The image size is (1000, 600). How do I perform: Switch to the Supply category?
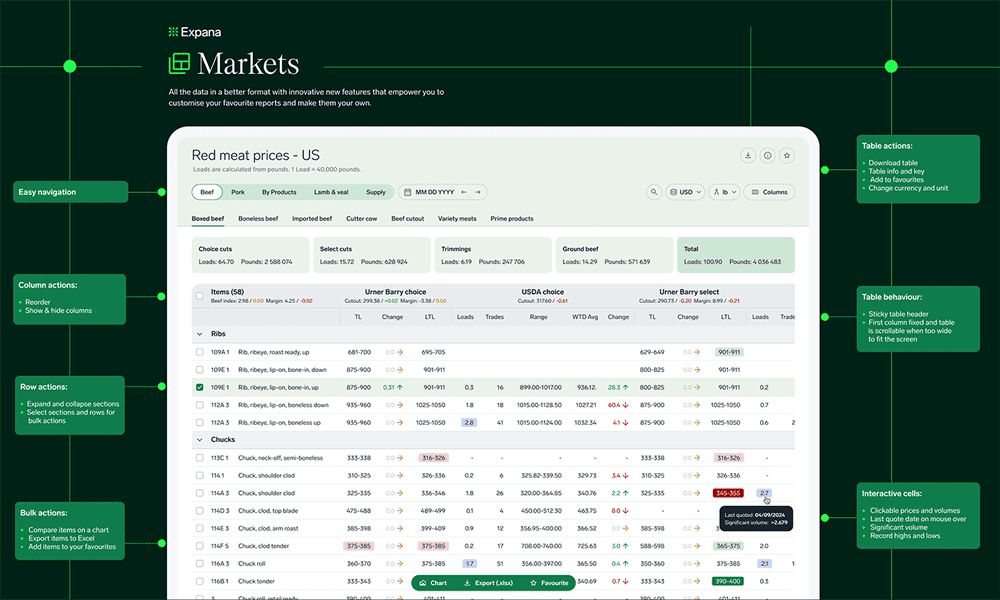376,192
